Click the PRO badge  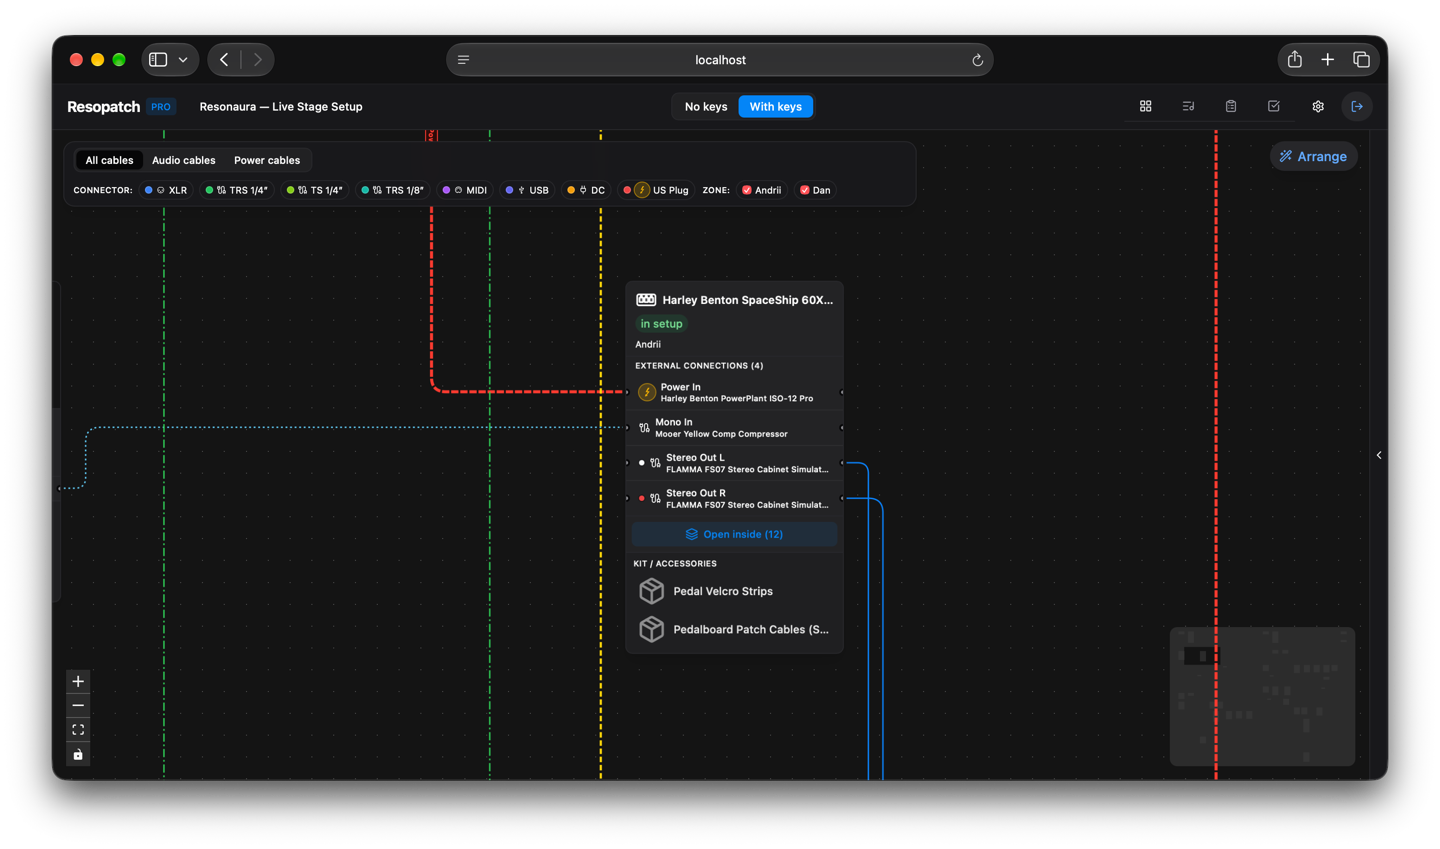pyautogui.click(x=161, y=106)
